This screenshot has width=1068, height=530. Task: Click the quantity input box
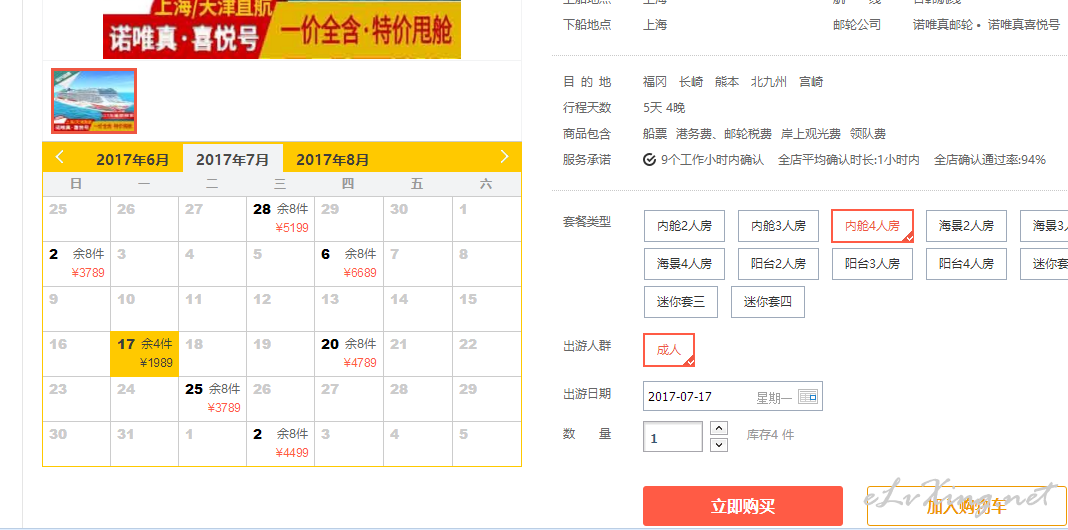[673, 437]
